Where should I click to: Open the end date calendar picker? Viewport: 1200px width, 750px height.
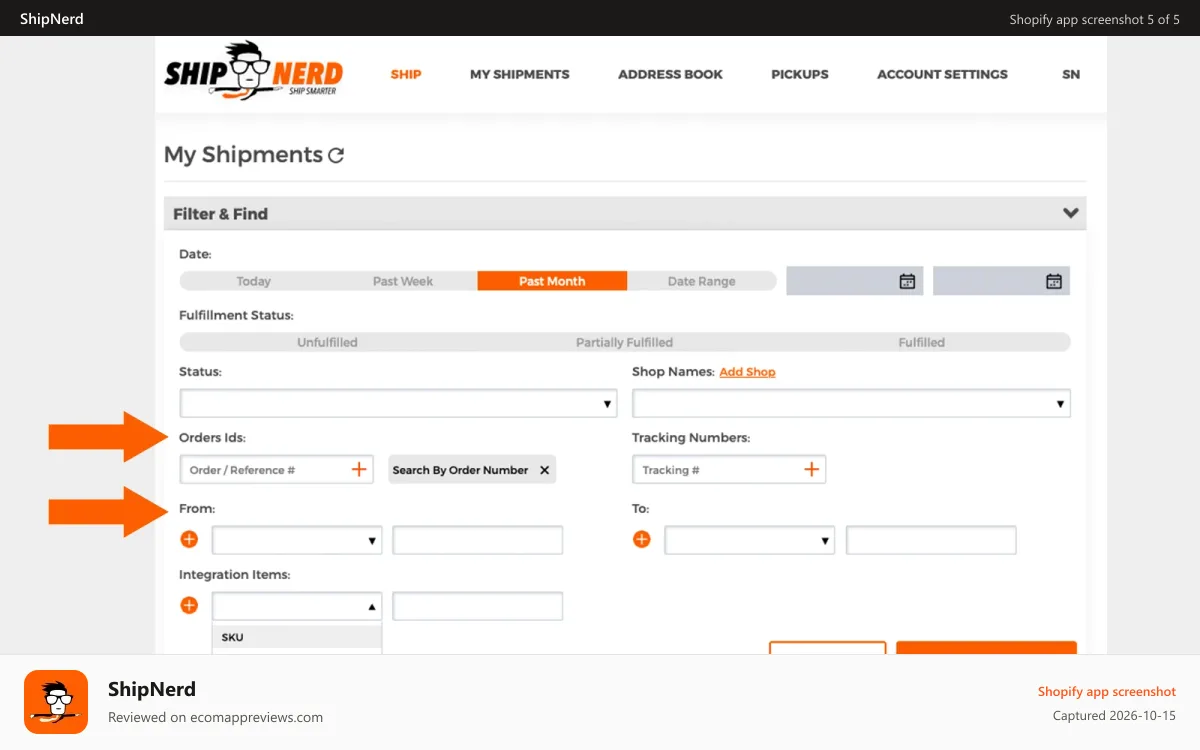(1054, 281)
